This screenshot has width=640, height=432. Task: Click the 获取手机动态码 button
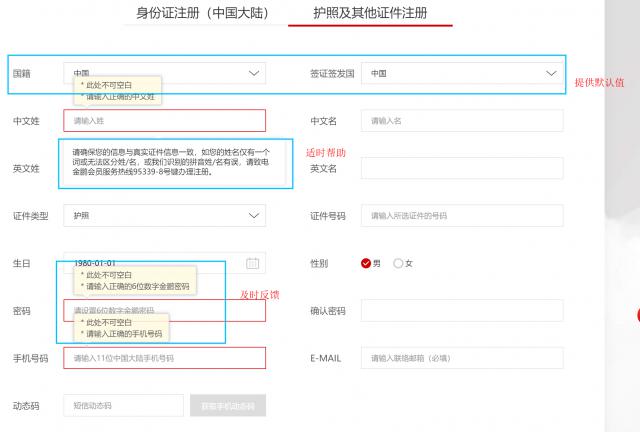coord(228,406)
